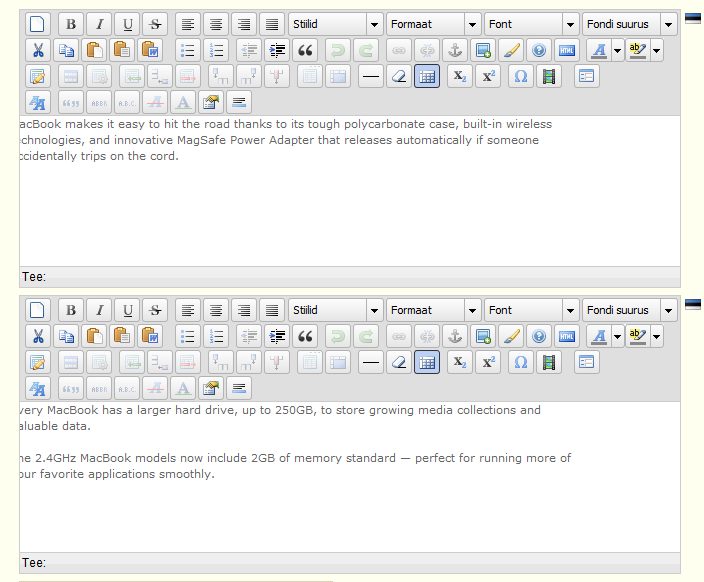Toggle table guidelines in bottom editor
The image size is (704, 582).
(427, 362)
